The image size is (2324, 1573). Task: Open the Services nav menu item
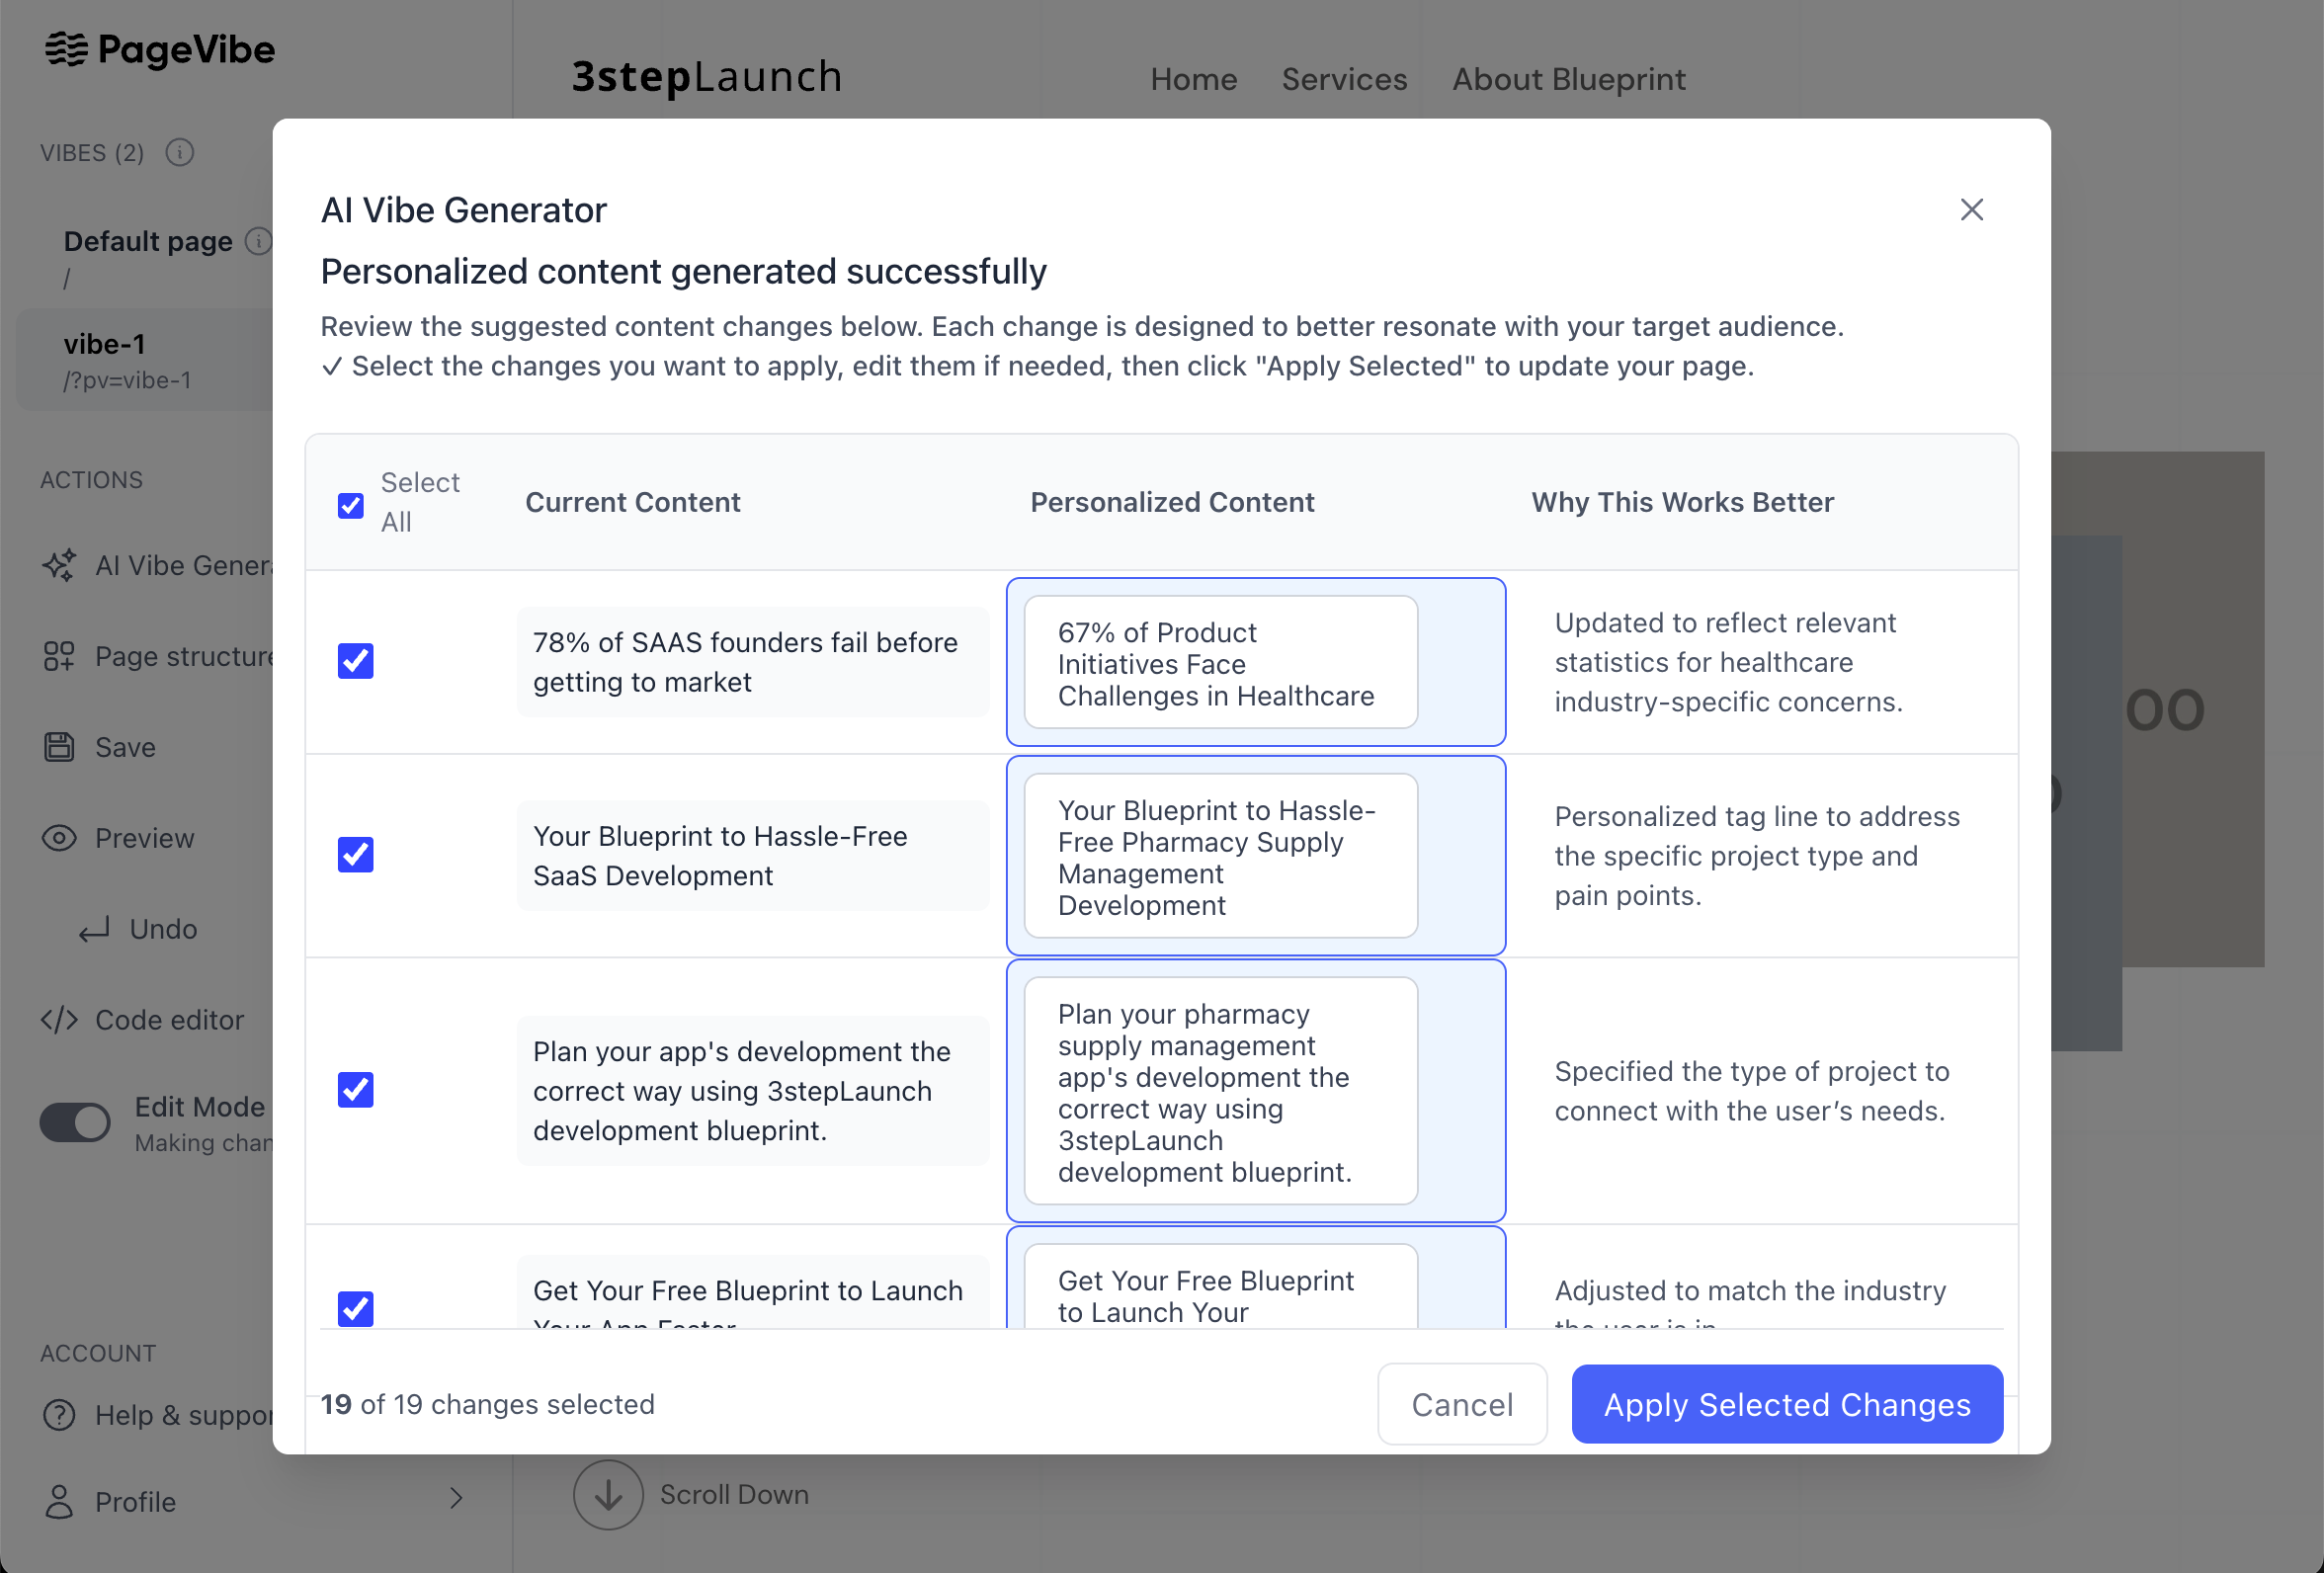click(x=1344, y=79)
